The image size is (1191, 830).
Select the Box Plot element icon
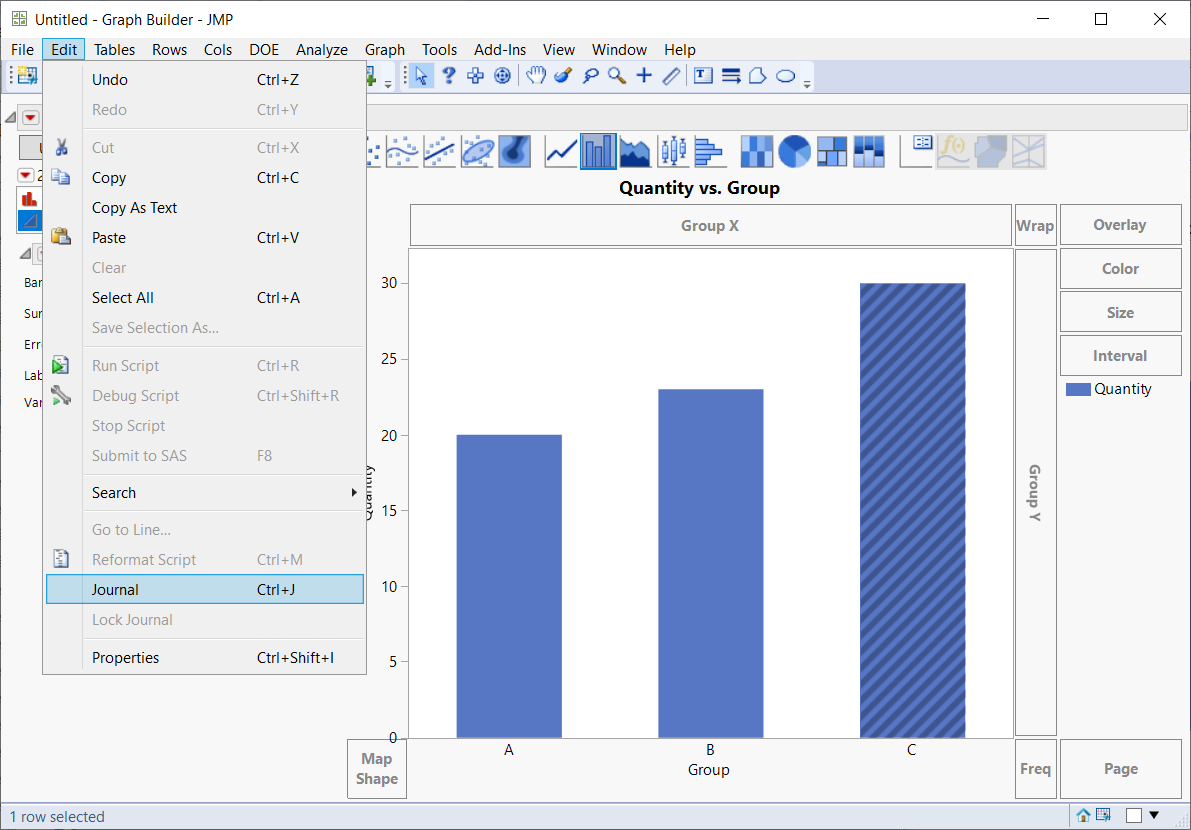(672, 151)
